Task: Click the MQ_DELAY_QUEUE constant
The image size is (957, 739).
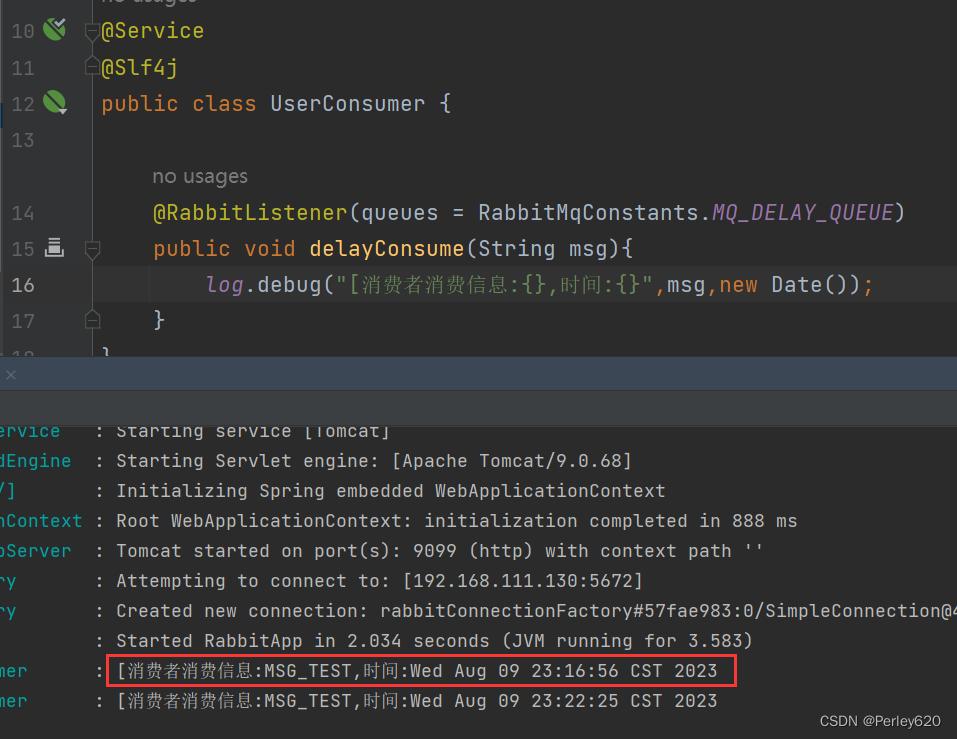Action: coord(803,212)
